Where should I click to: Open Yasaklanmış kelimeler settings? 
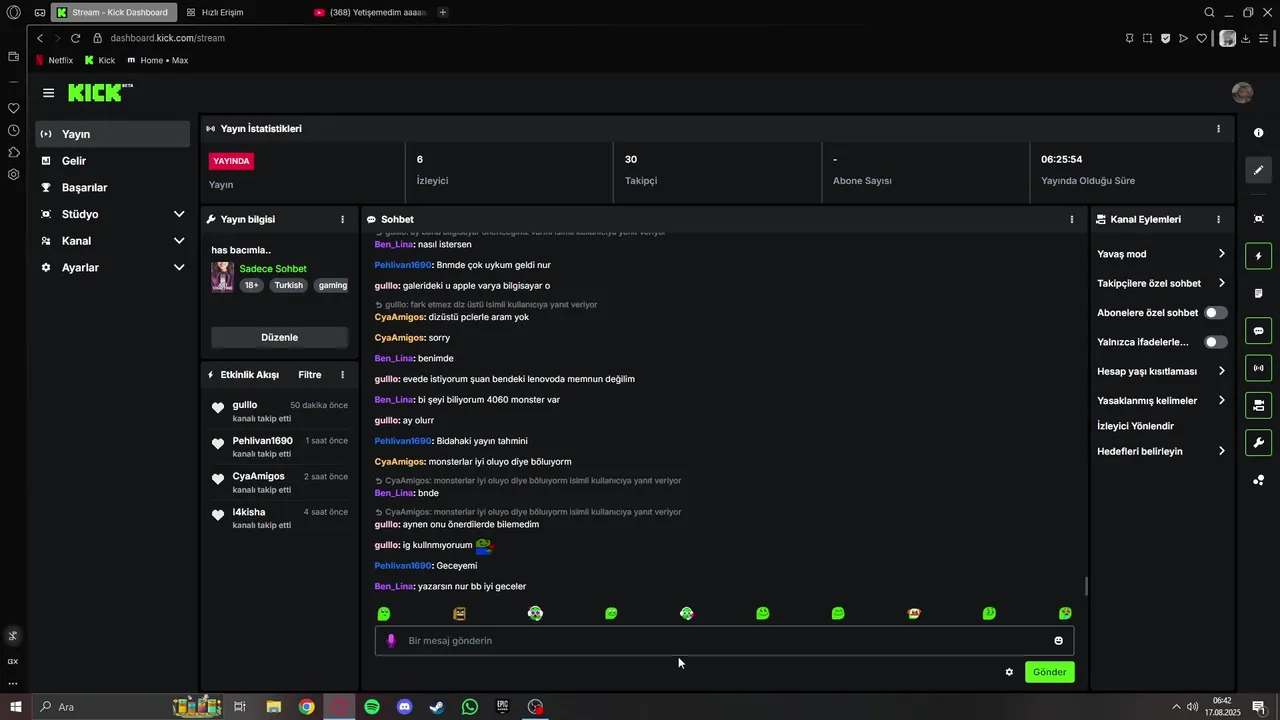[x=1161, y=401]
